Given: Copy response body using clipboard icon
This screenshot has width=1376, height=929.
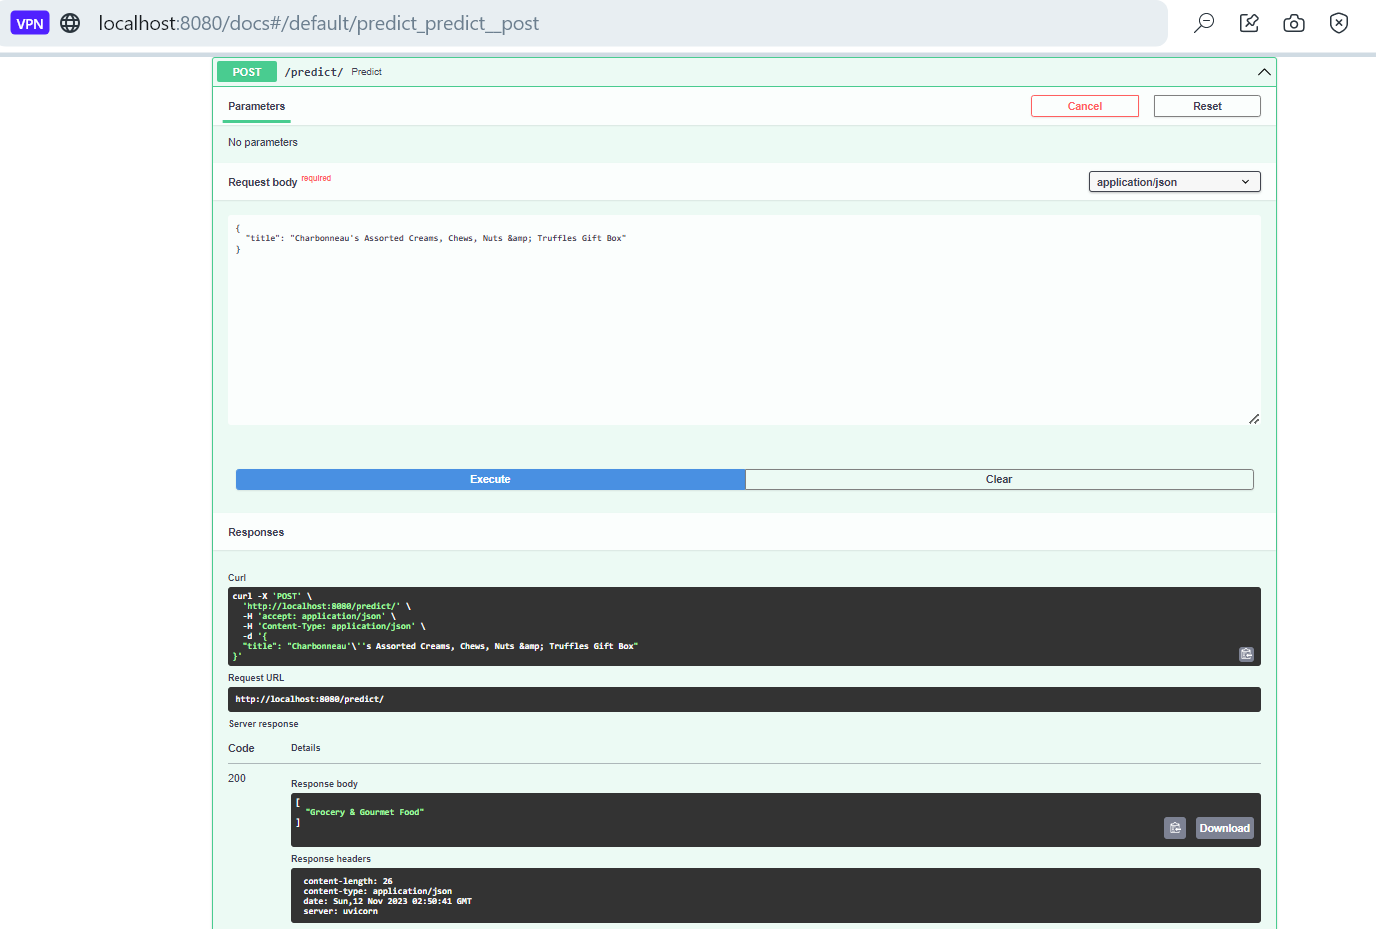Looking at the screenshot, I should pos(1175,828).
